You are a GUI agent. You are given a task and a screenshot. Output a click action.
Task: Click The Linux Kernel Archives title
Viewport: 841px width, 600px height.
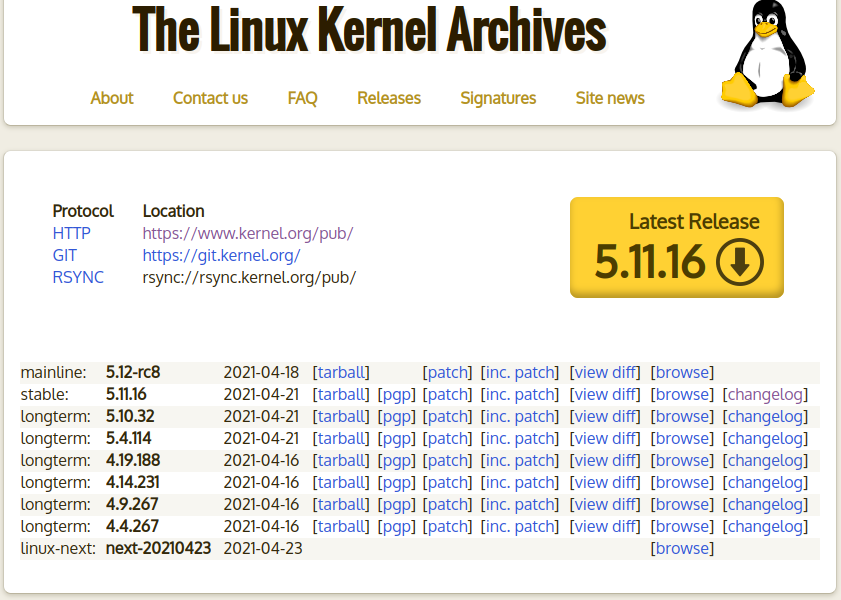pos(369,29)
